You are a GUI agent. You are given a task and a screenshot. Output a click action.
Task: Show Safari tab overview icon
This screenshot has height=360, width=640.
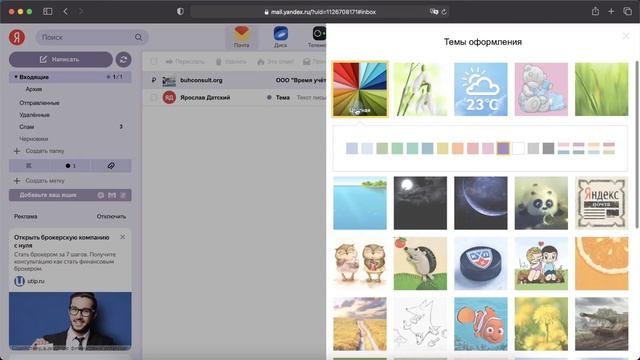pos(627,11)
